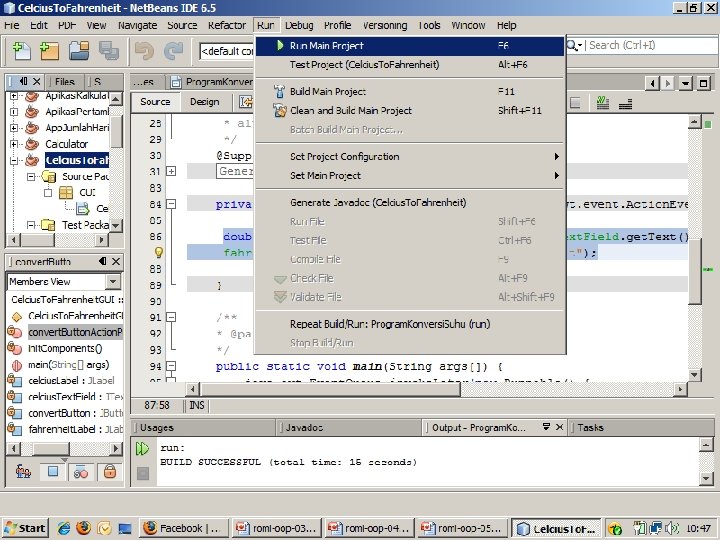
Task: Click the Source Packages folder icon
Action: click(x=49, y=176)
